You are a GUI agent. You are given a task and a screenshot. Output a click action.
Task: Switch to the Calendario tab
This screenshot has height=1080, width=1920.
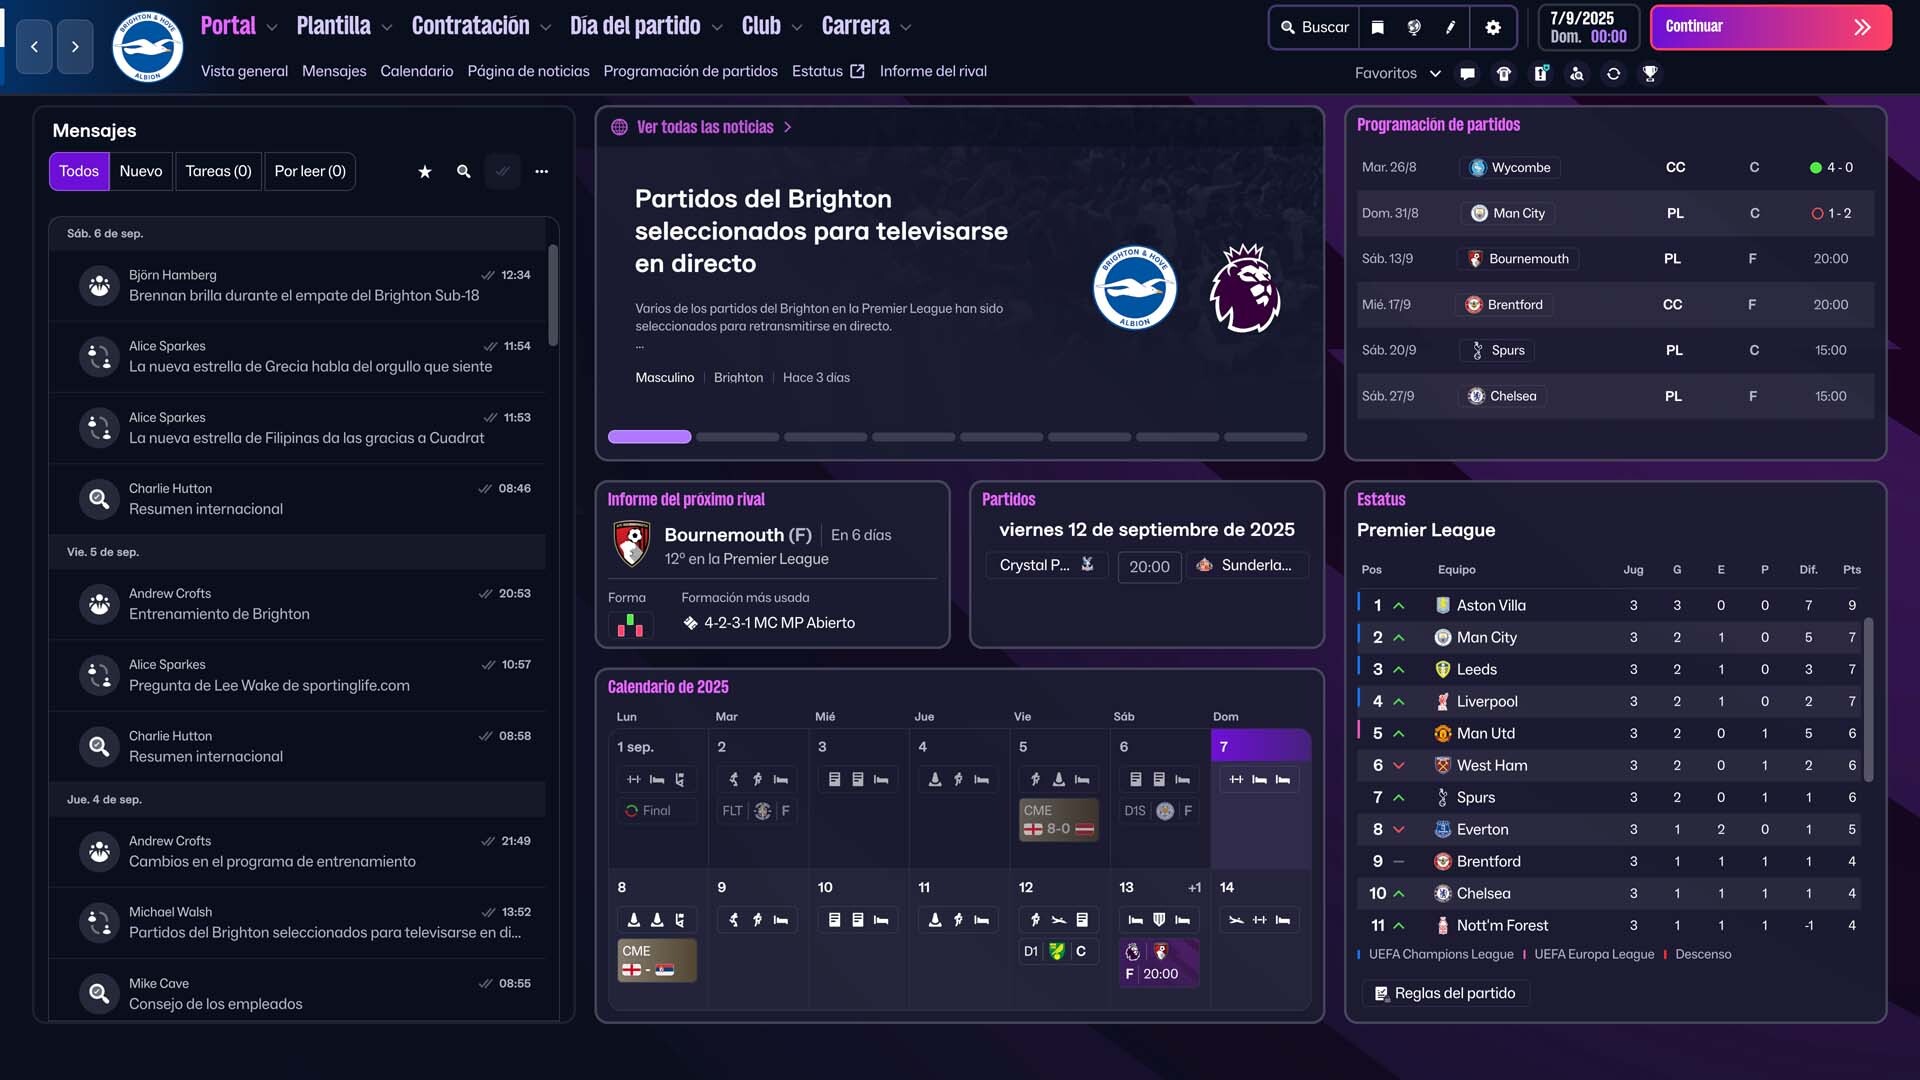pyautogui.click(x=416, y=71)
